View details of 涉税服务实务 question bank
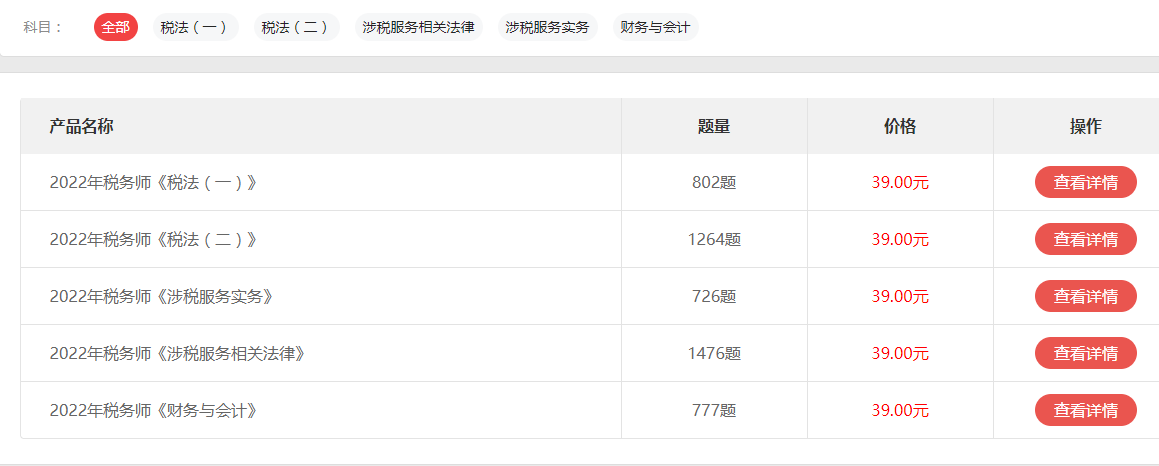The width and height of the screenshot is (1159, 466). [1085, 296]
